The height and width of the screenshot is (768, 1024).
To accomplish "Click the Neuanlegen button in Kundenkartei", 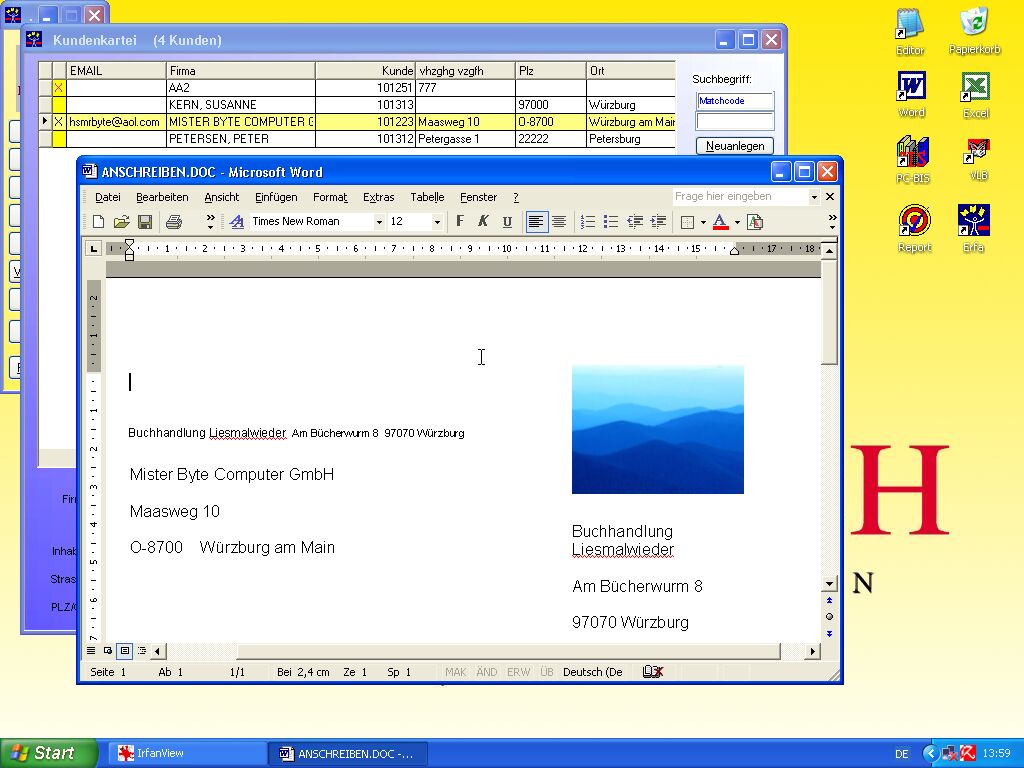I will click(735, 146).
